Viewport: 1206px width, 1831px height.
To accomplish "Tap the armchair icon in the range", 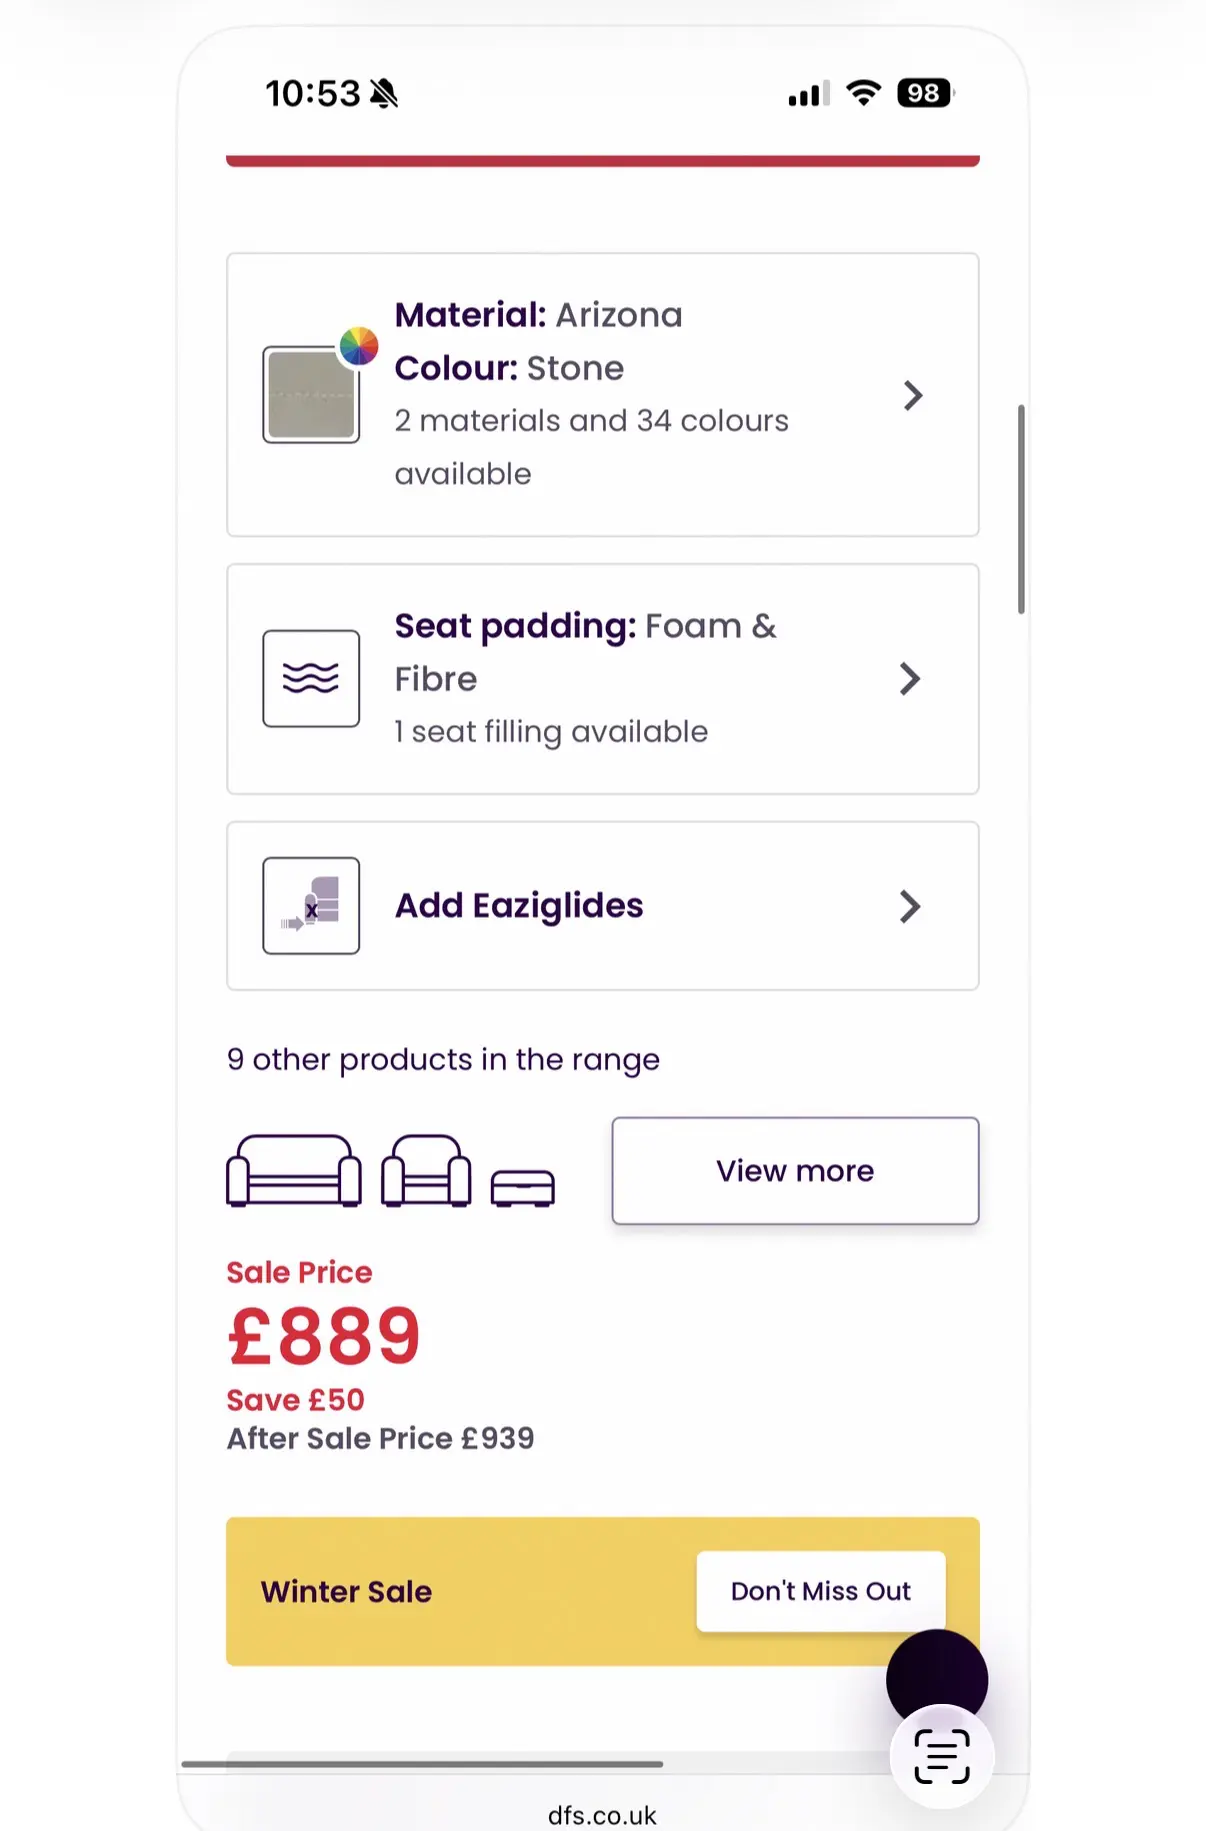I will coord(426,1171).
